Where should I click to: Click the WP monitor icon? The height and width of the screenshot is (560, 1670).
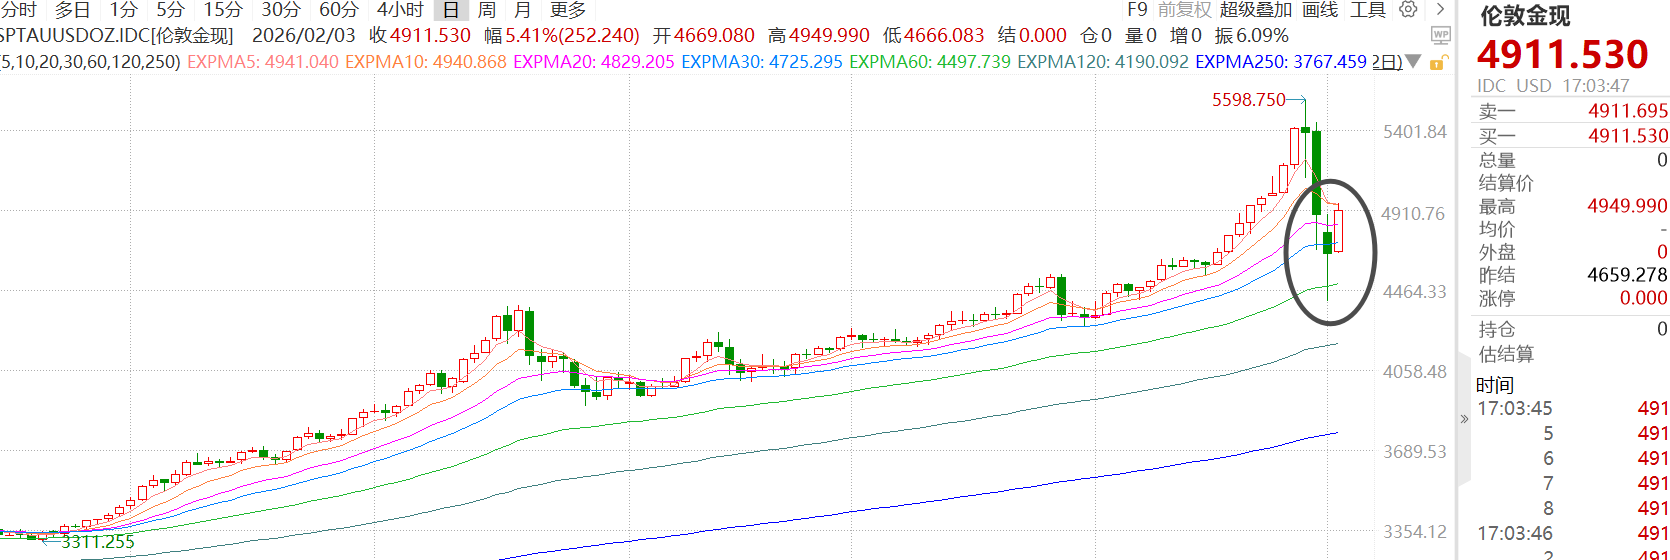tap(1441, 36)
